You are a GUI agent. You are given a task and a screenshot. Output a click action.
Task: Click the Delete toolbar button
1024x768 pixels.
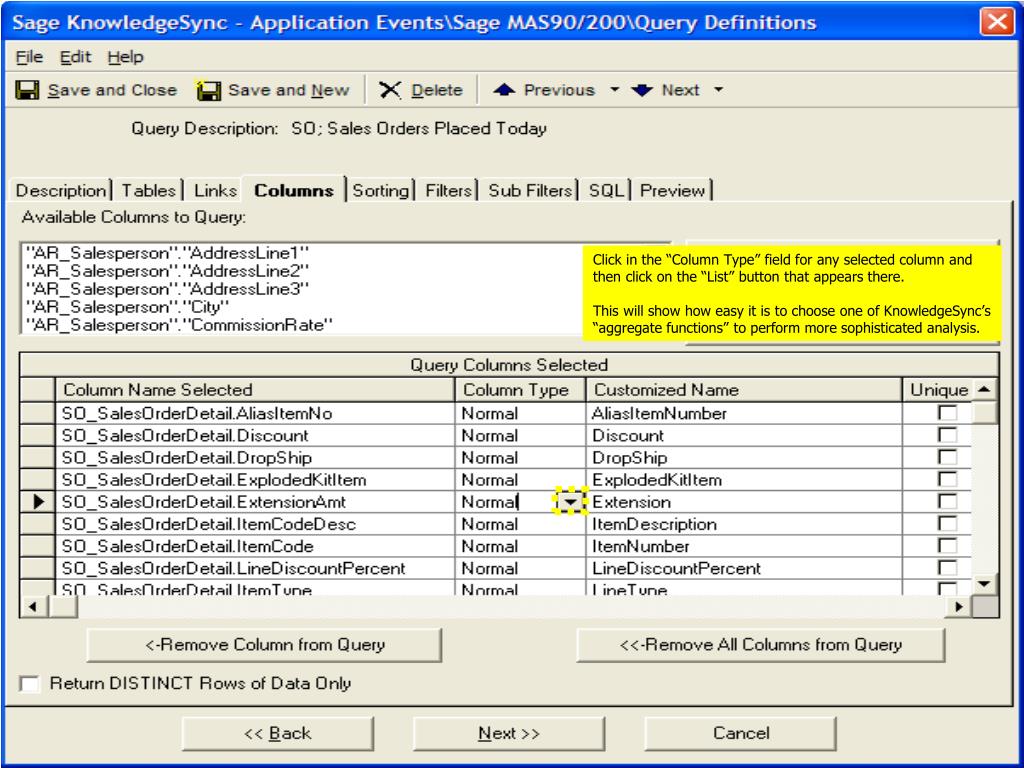click(421, 90)
